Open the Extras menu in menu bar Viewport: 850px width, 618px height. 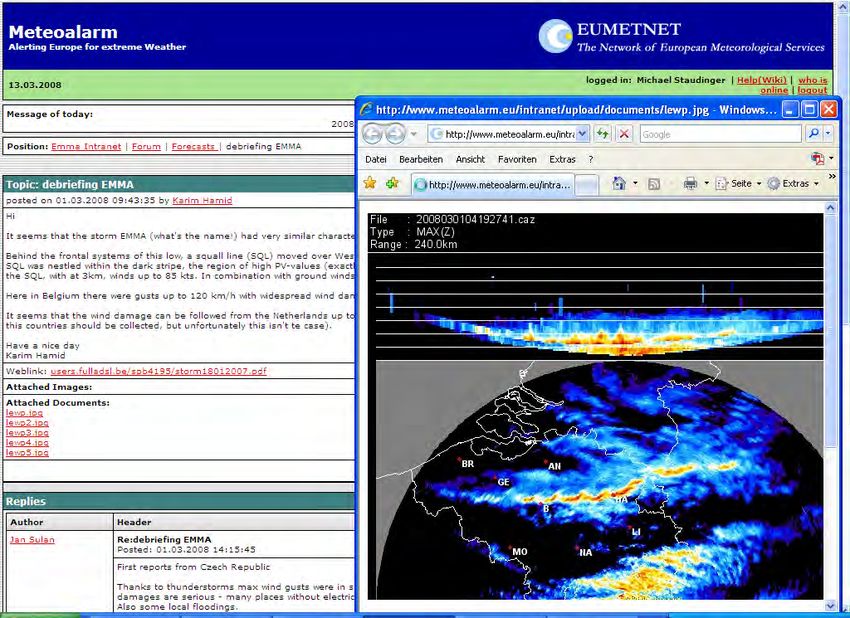click(562, 159)
